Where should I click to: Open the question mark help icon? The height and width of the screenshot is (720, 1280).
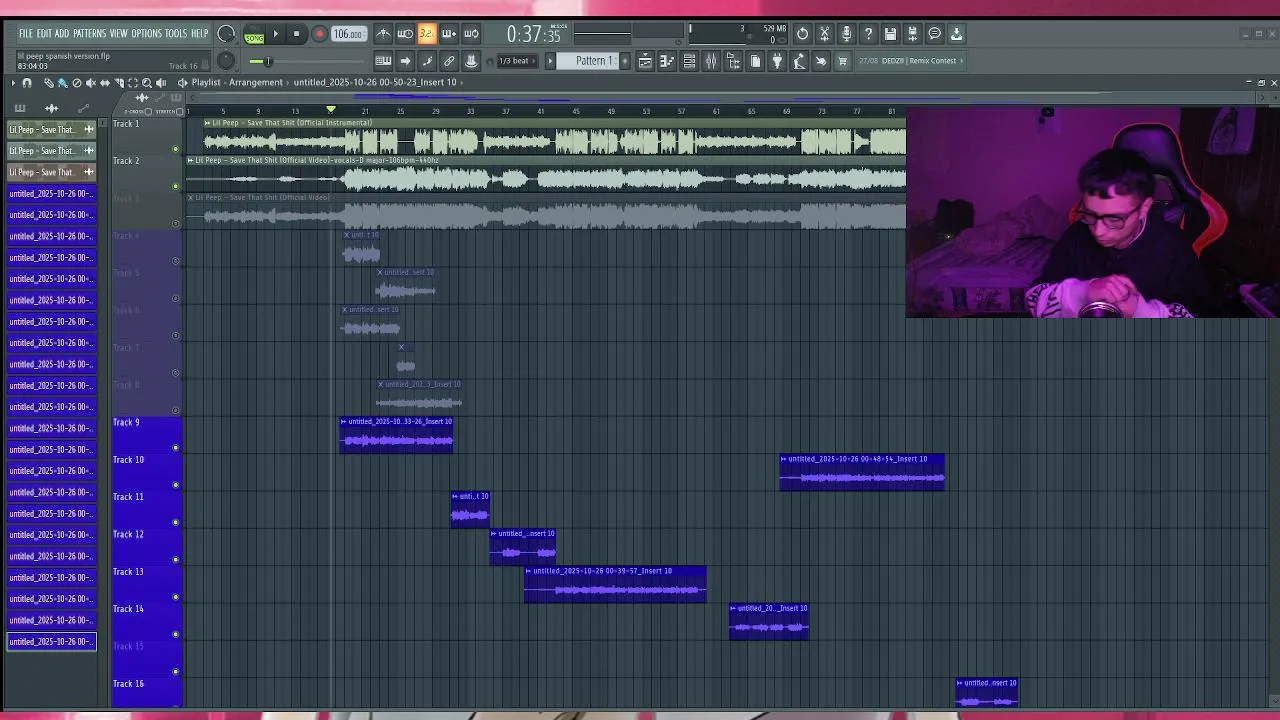pos(868,33)
